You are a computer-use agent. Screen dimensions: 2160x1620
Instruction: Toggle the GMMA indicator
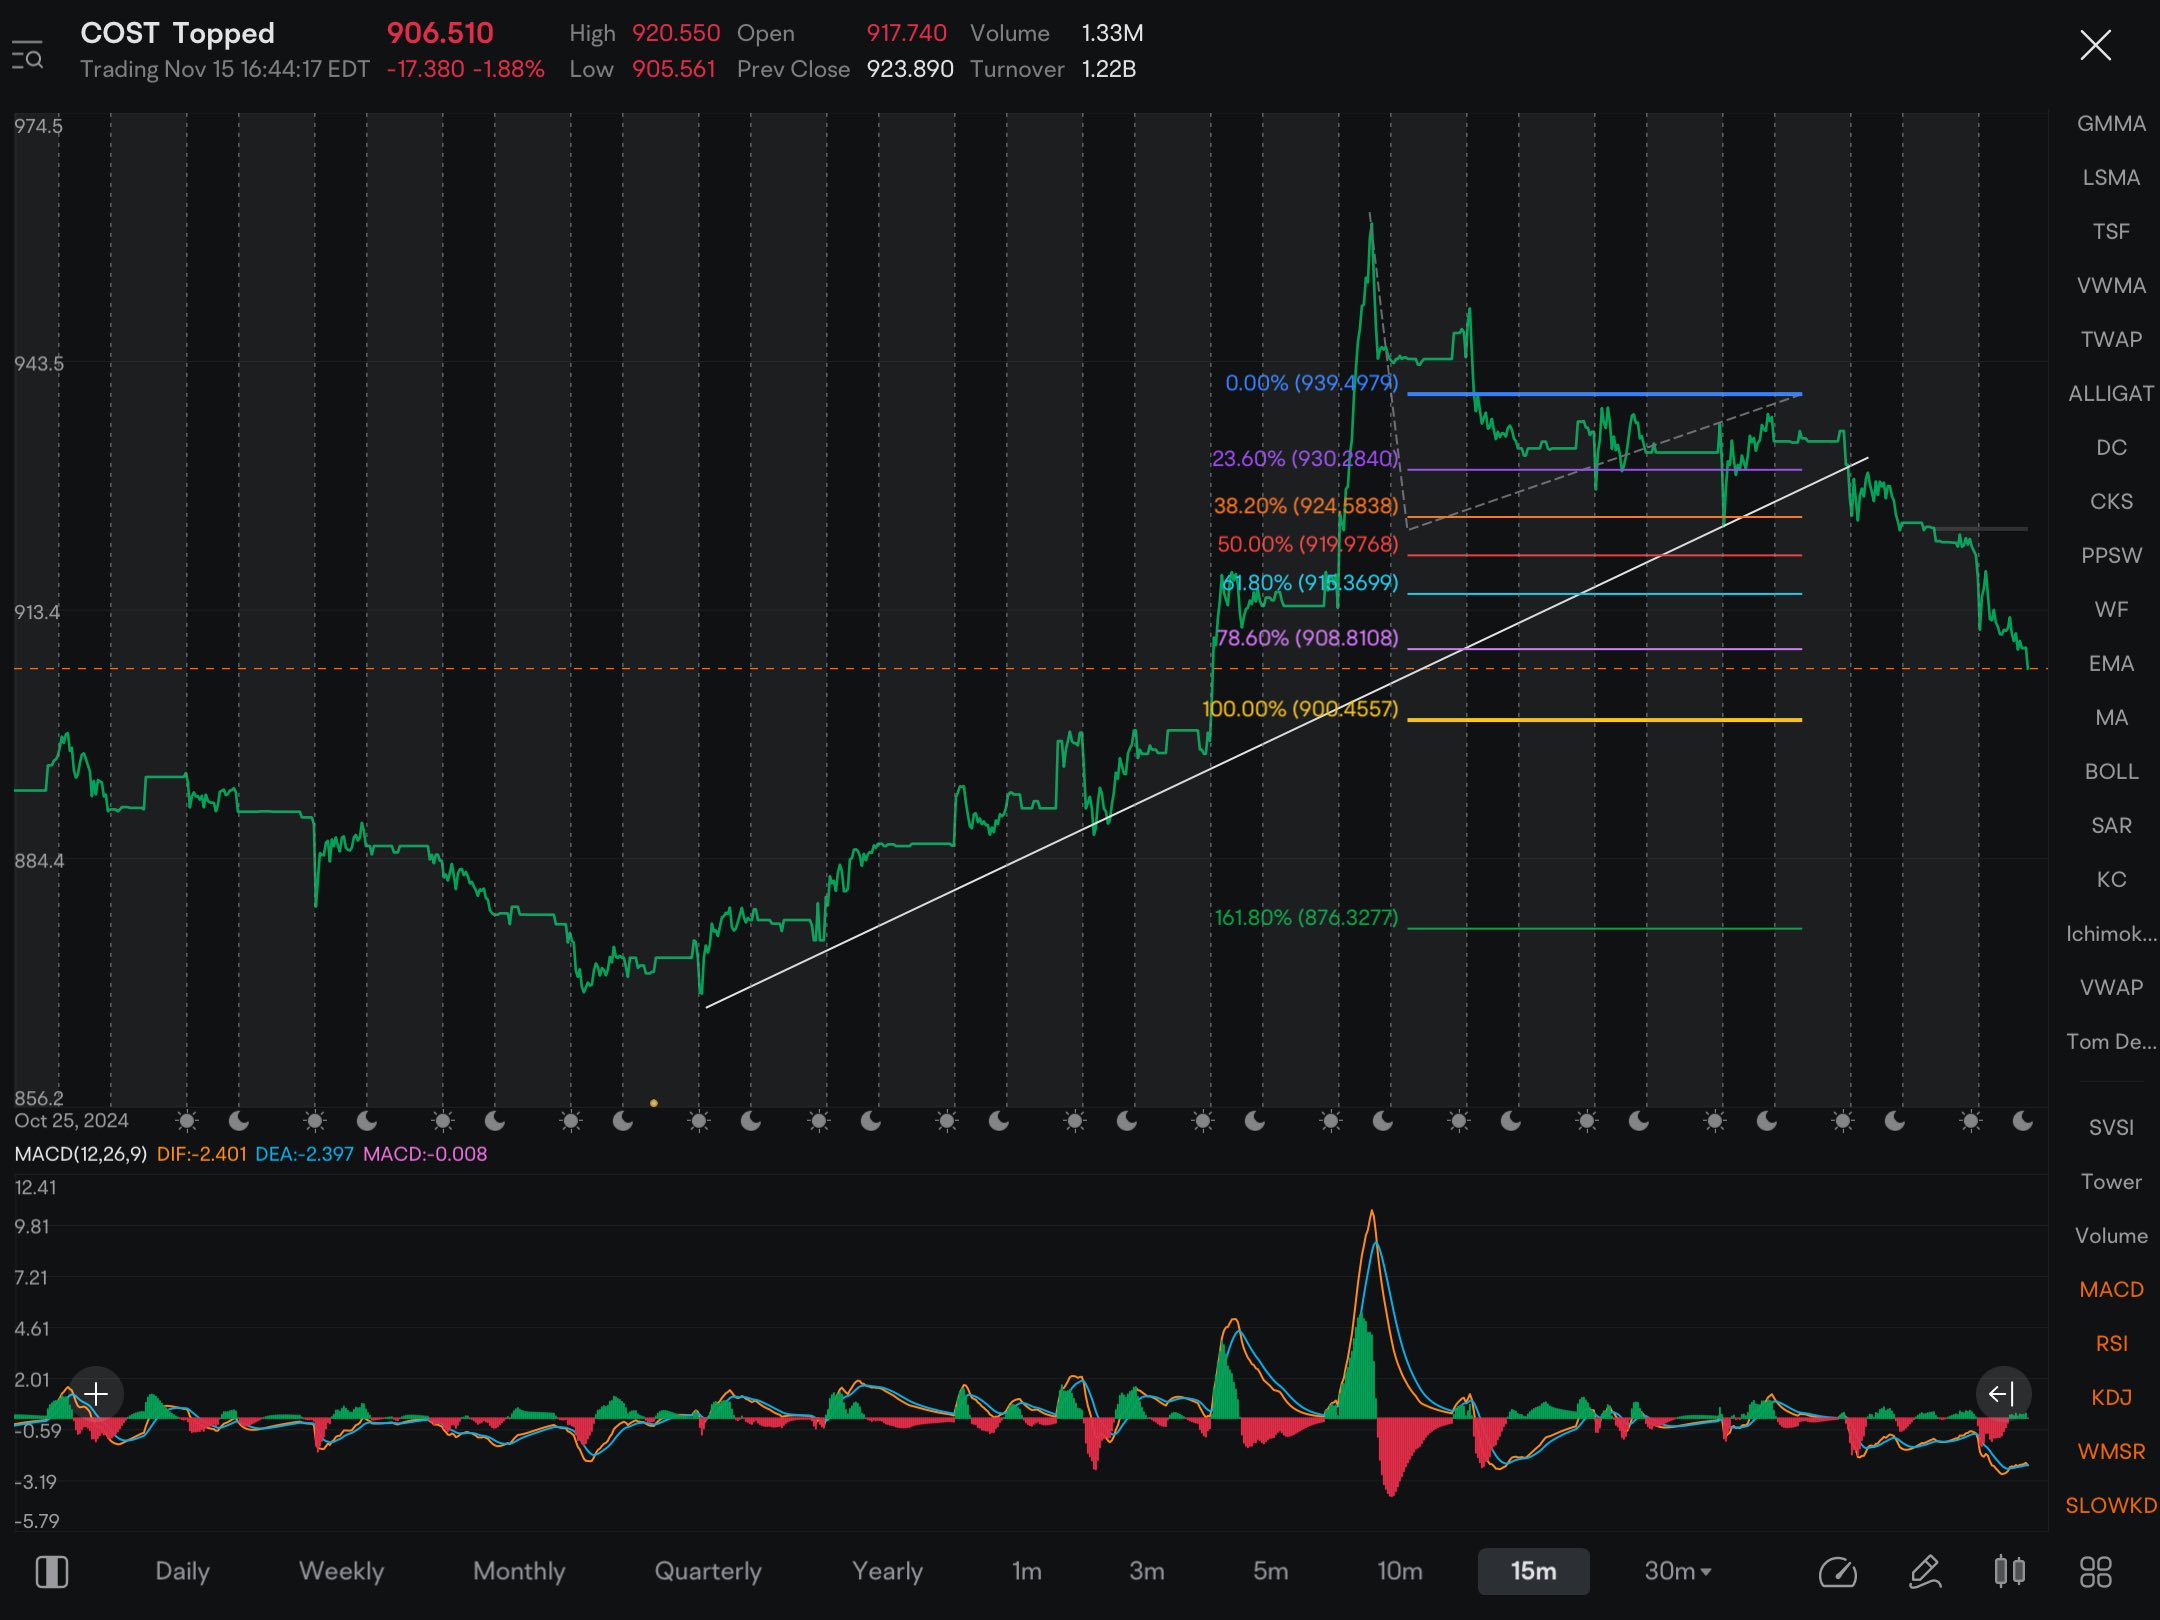(2111, 124)
